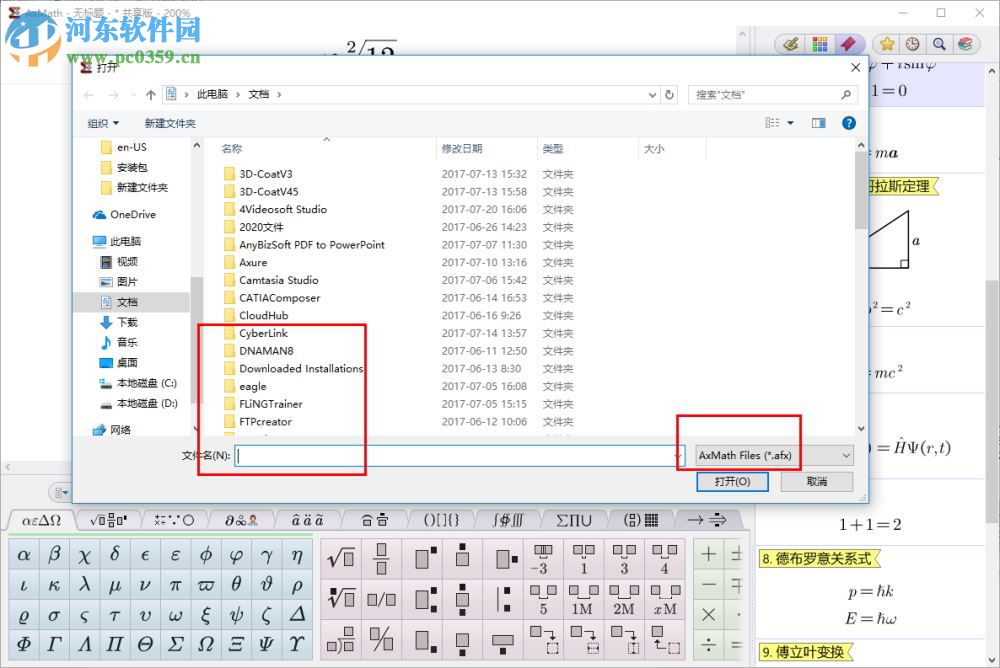Click the magnifier search icon on toolbar
The width and height of the screenshot is (1000, 668).
[x=941, y=44]
